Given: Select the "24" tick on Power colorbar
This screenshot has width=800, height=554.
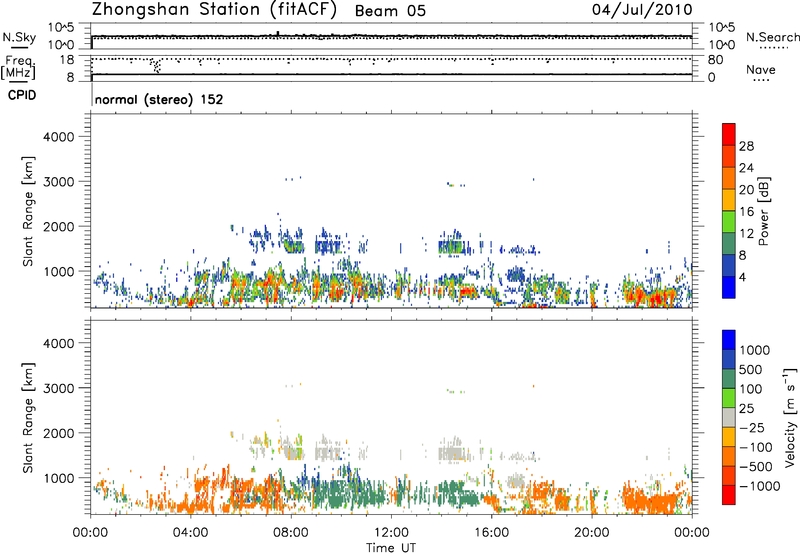Looking at the screenshot, I should pos(746,168).
